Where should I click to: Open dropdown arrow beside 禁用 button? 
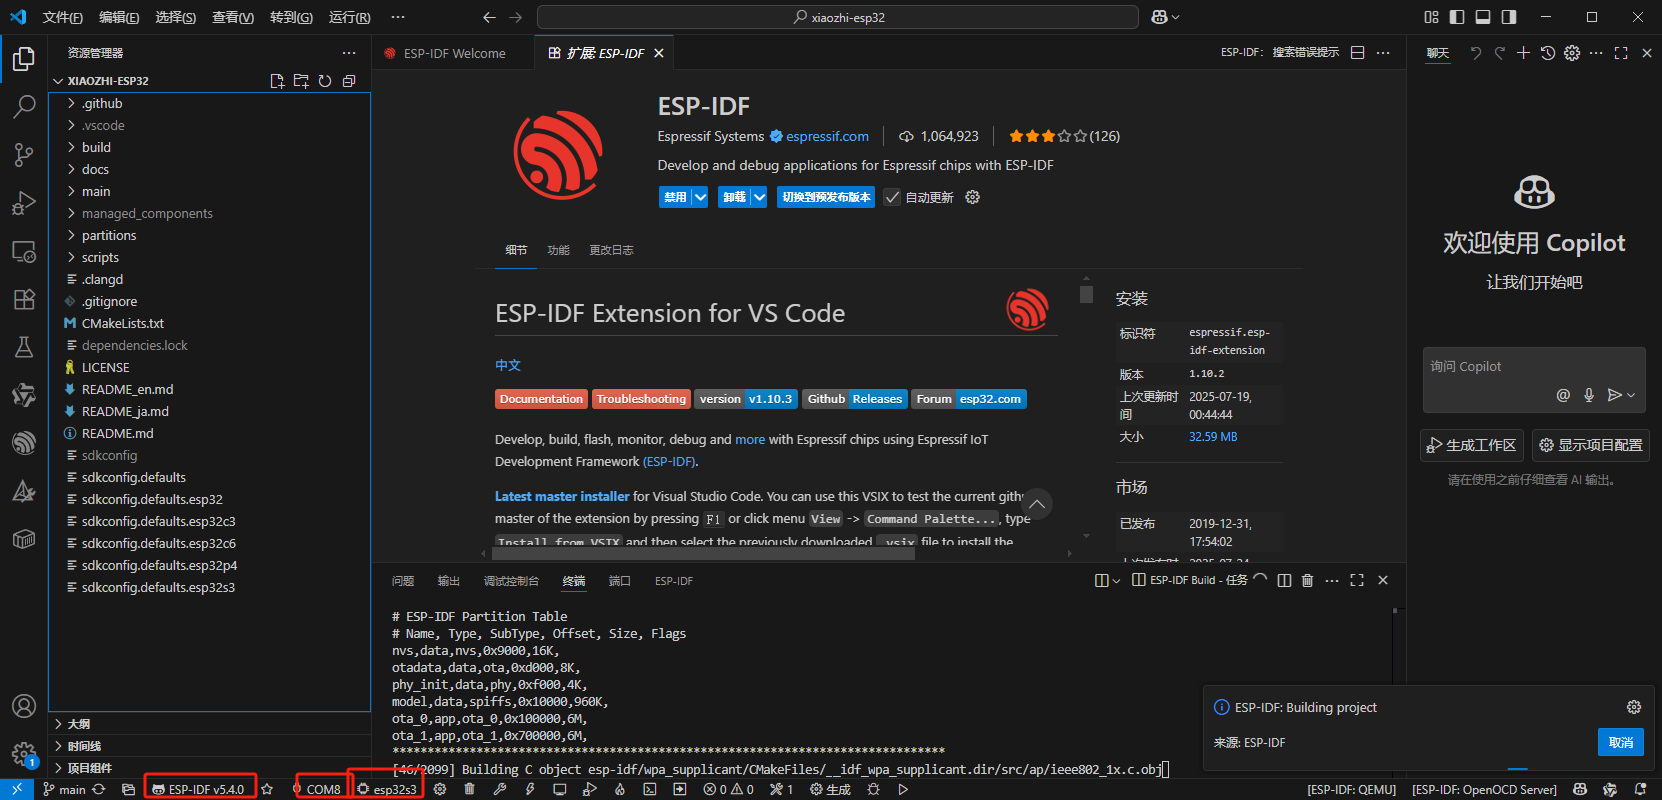click(700, 197)
